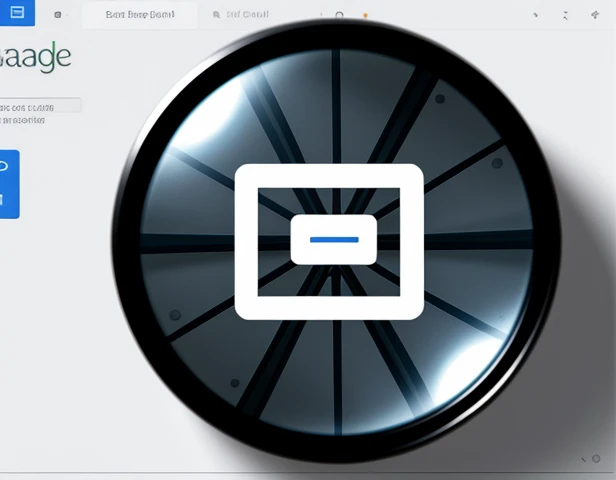Click the first of the three top-right toolbar icons
616x480 pixels.
coord(536,16)
